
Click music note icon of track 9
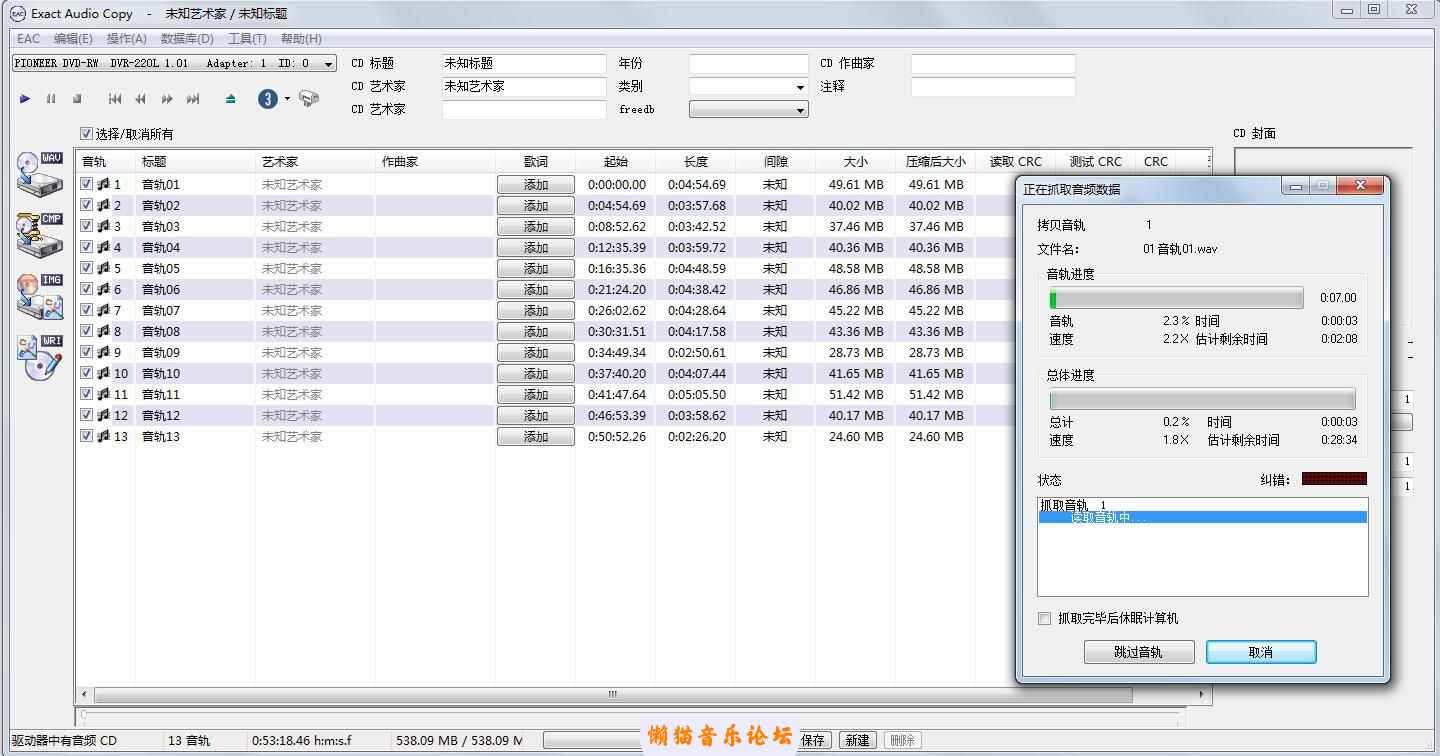coord(103,352)
